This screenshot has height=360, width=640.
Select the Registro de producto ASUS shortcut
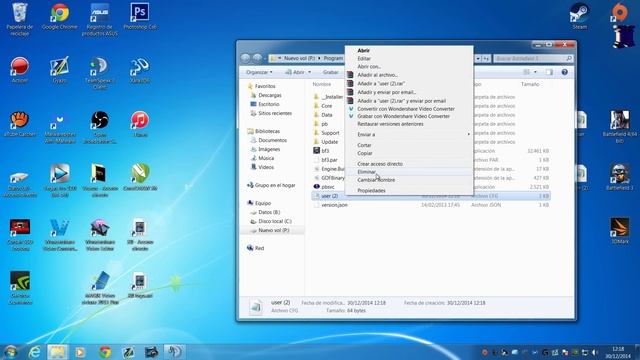click(x=100, y=19)
